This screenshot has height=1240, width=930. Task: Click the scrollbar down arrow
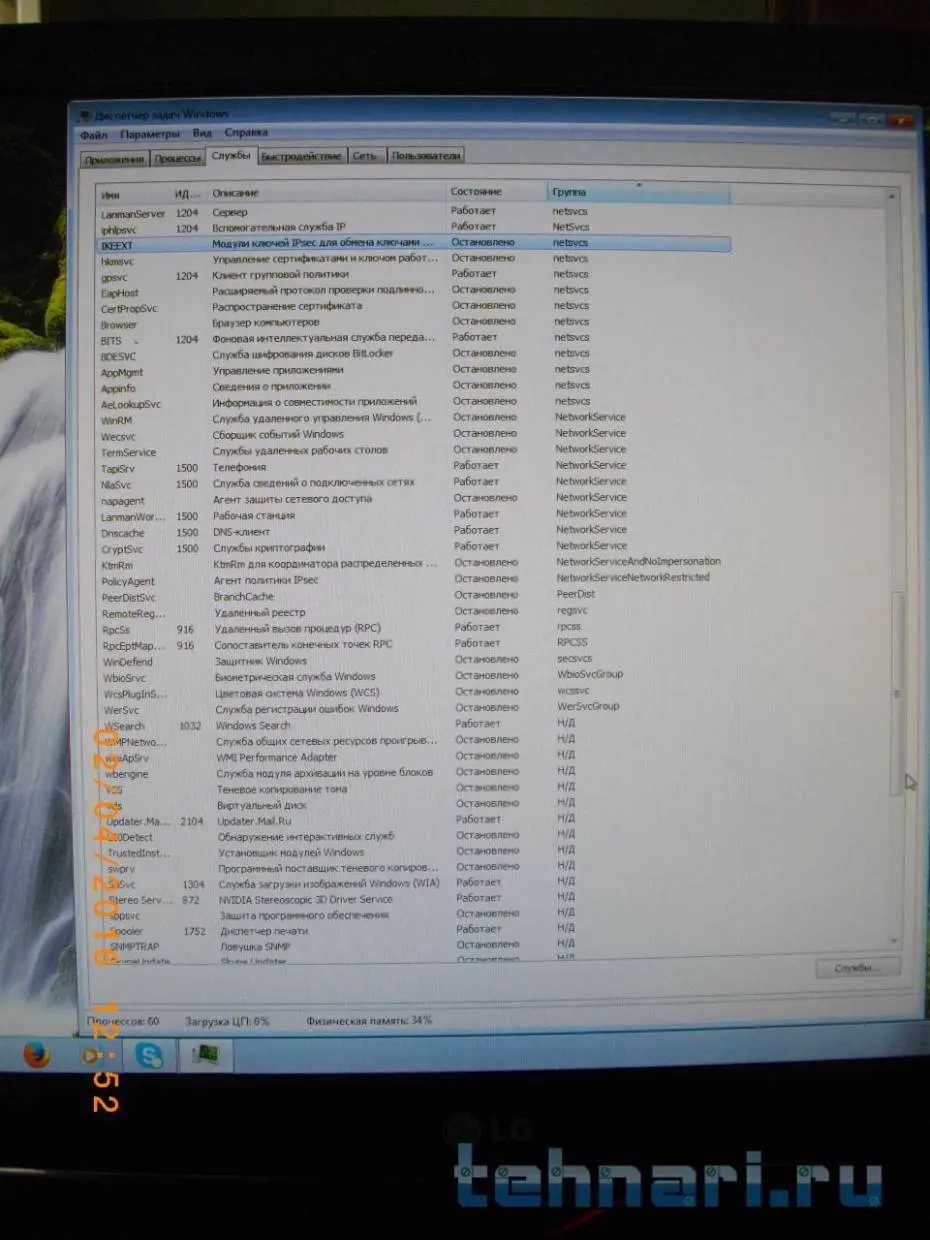896,939
